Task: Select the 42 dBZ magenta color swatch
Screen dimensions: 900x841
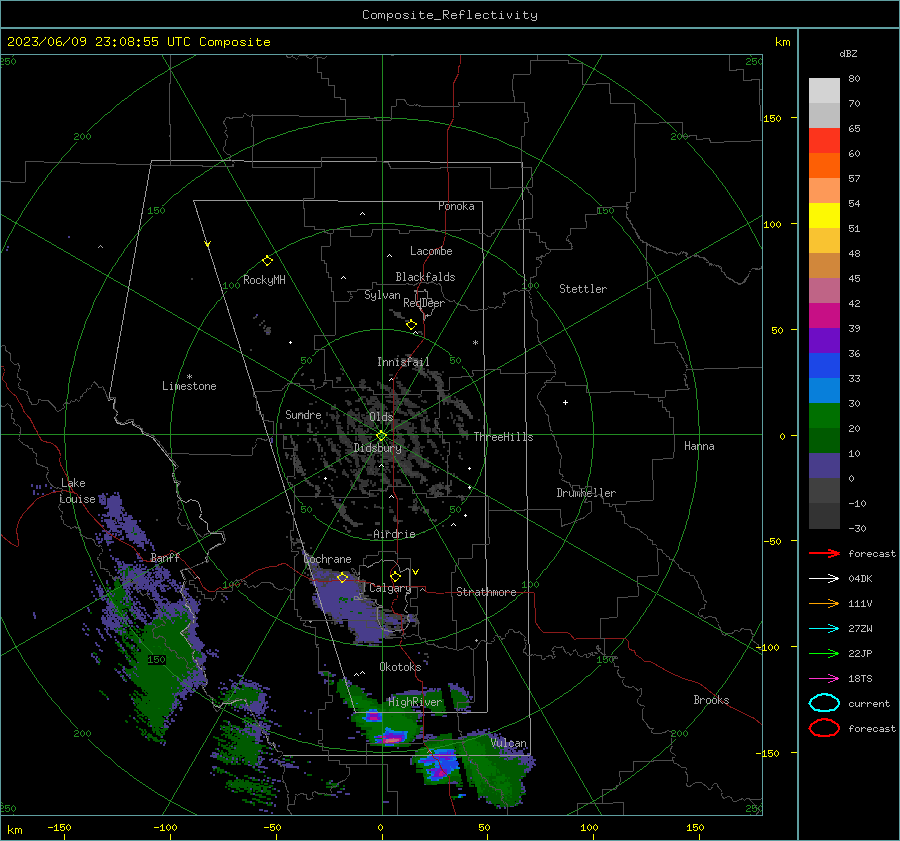Action: click(824, 315)
